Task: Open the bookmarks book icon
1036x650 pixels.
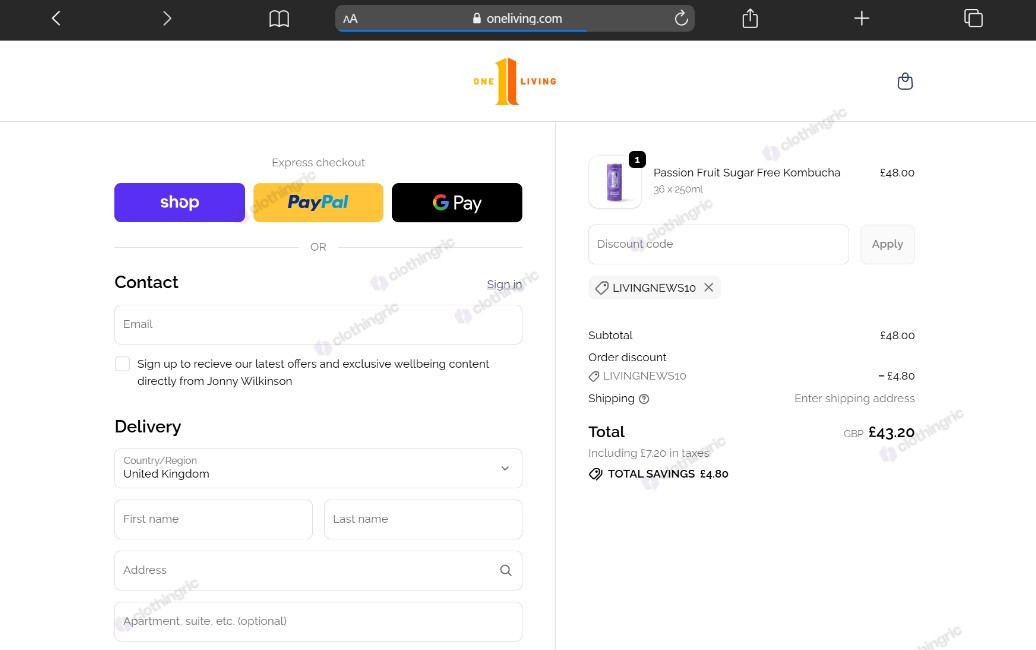Action: (279, 18)
